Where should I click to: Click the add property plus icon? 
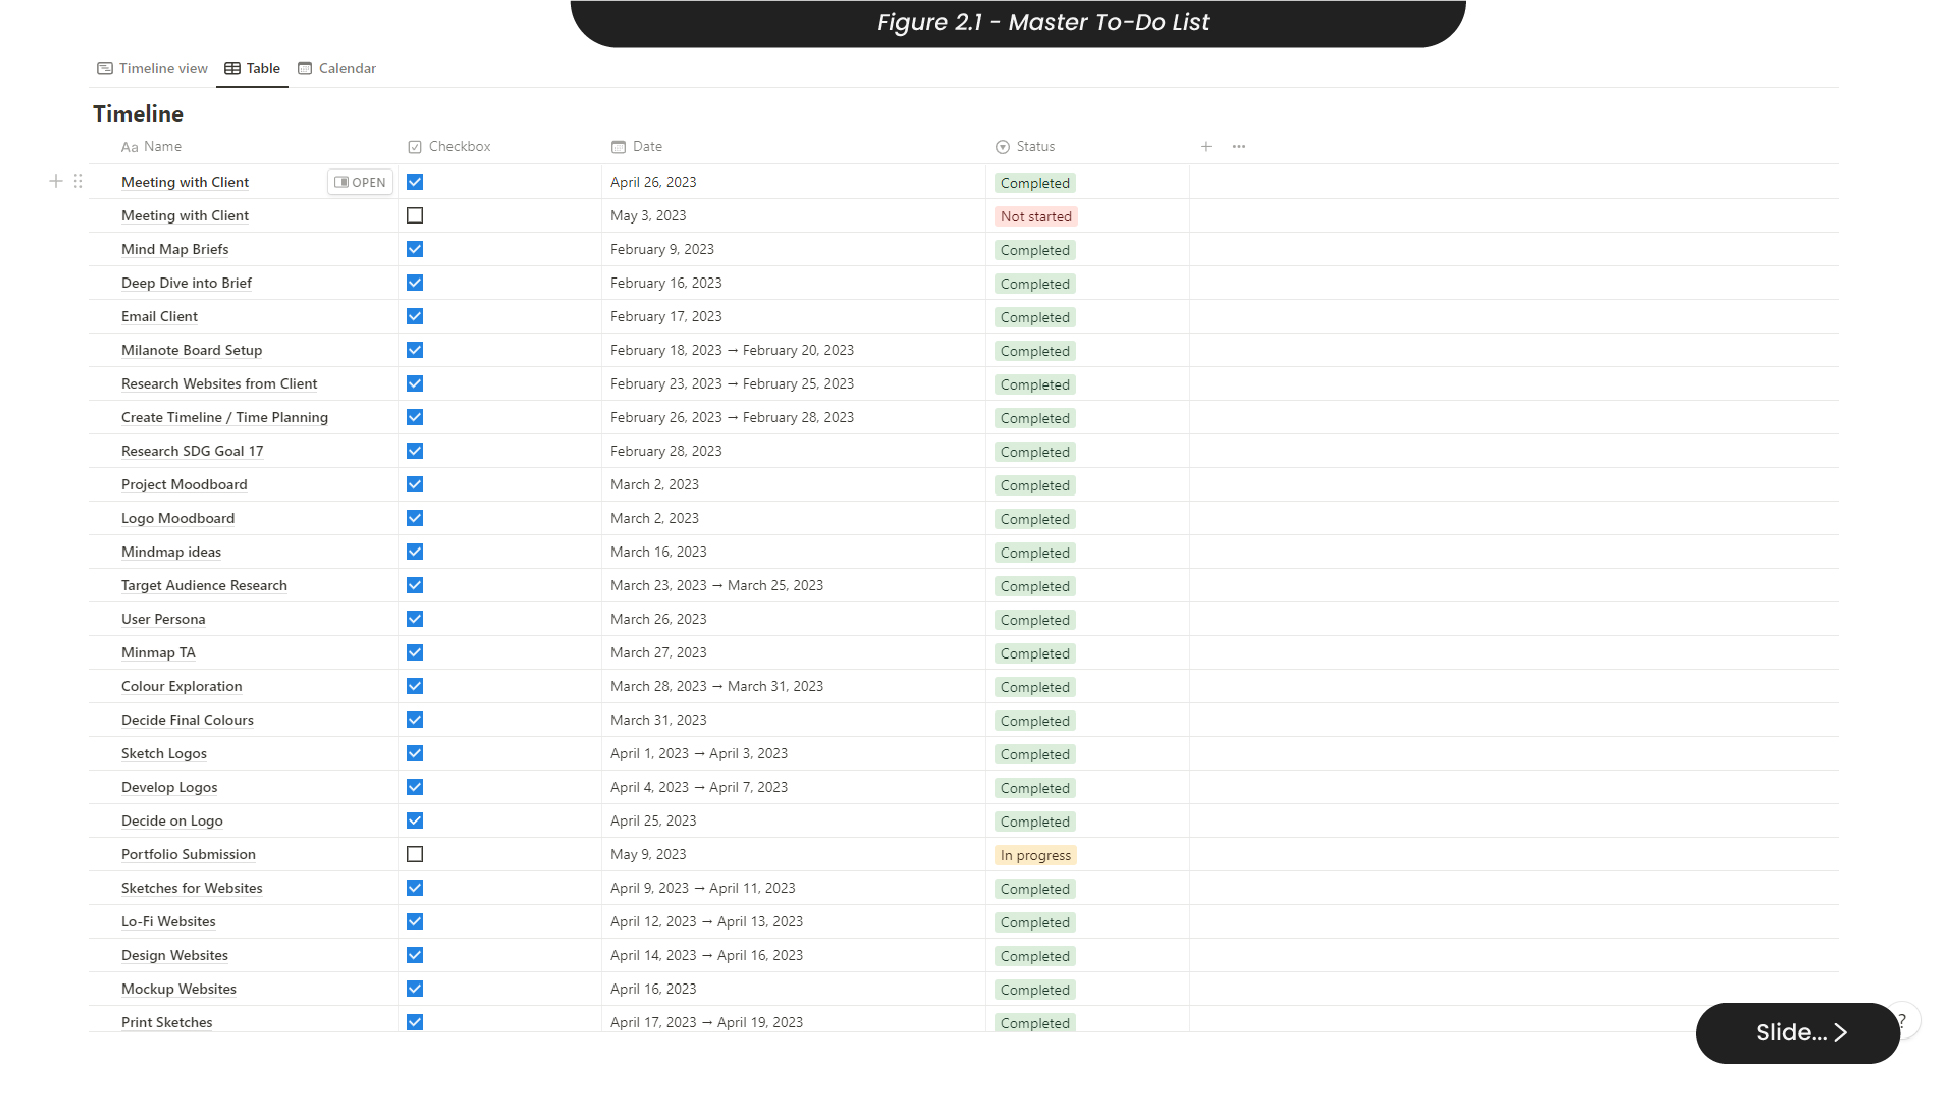(x=1206, y=146)
